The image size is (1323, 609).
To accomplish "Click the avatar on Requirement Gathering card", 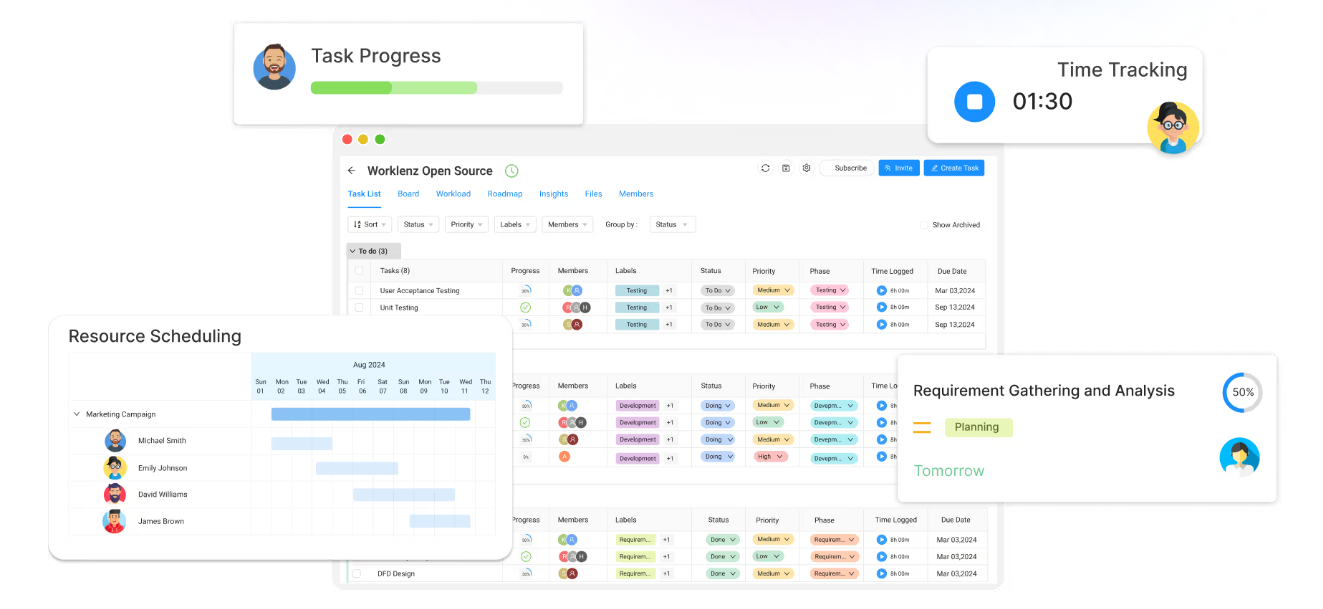I will coord(1240,457).
